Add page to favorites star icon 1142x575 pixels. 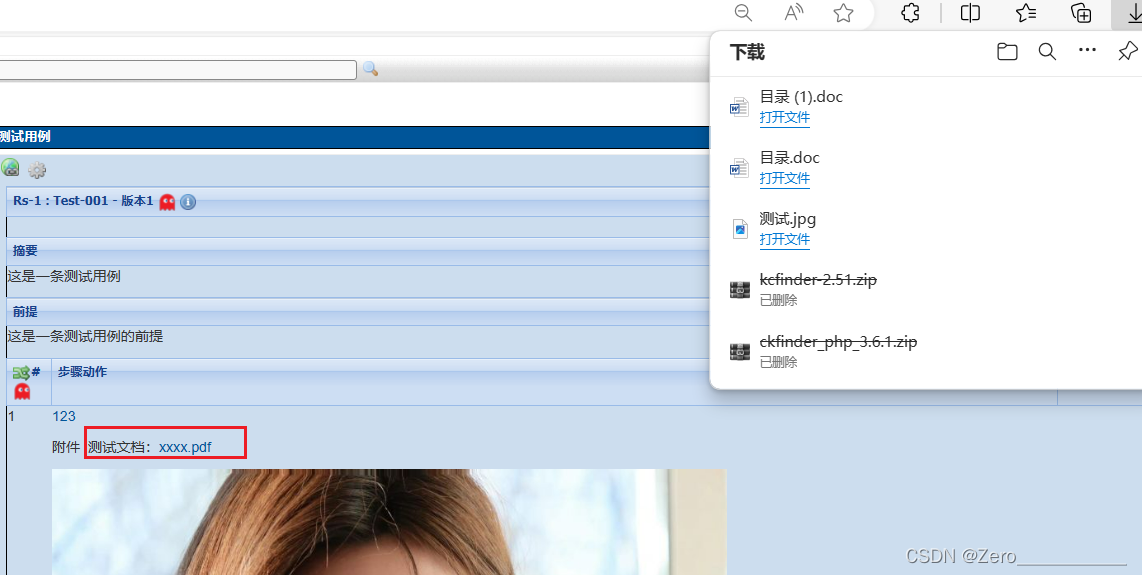point(843,13)
